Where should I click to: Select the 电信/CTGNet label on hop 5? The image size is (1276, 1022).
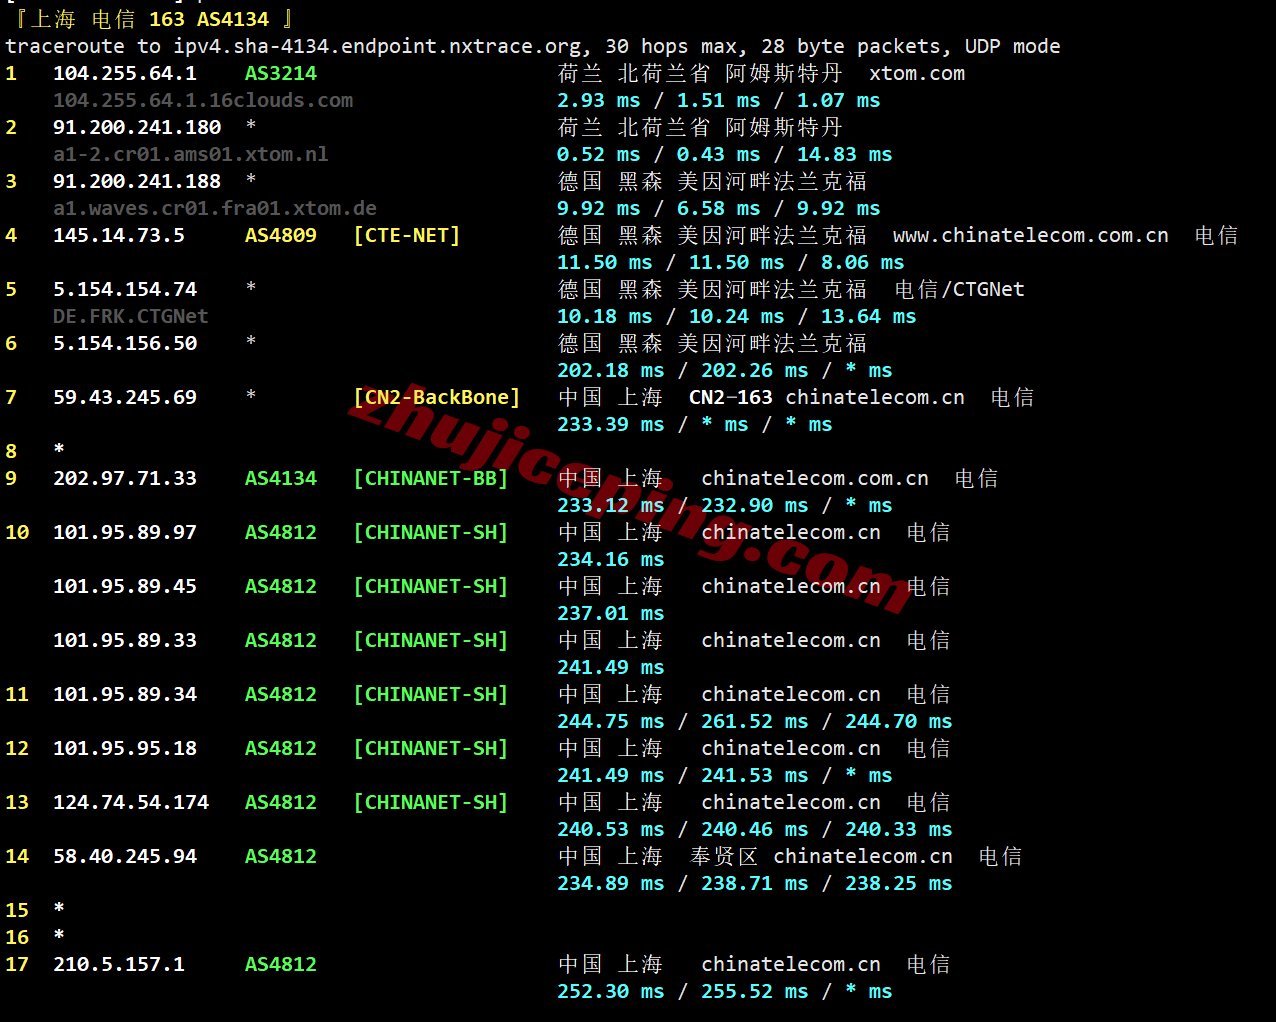(960, 290)
